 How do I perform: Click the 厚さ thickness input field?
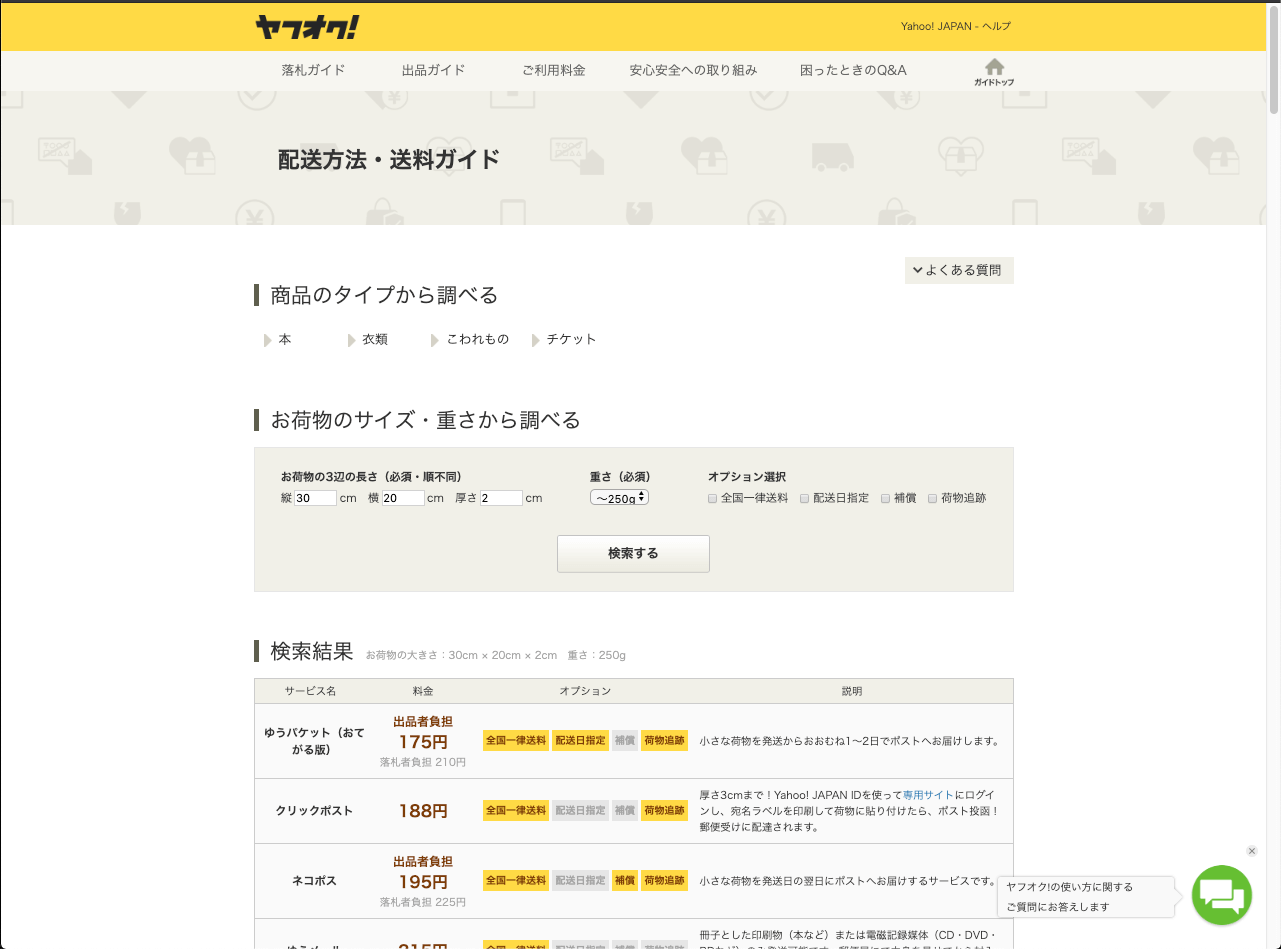pyautogui.click(x=501, y=498)
